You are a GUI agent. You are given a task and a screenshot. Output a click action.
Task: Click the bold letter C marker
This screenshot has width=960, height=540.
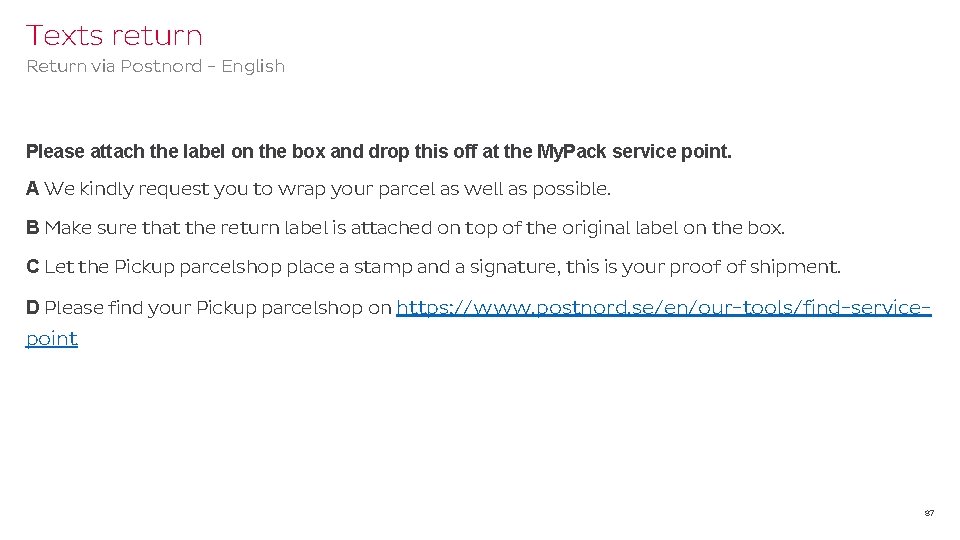33,267
